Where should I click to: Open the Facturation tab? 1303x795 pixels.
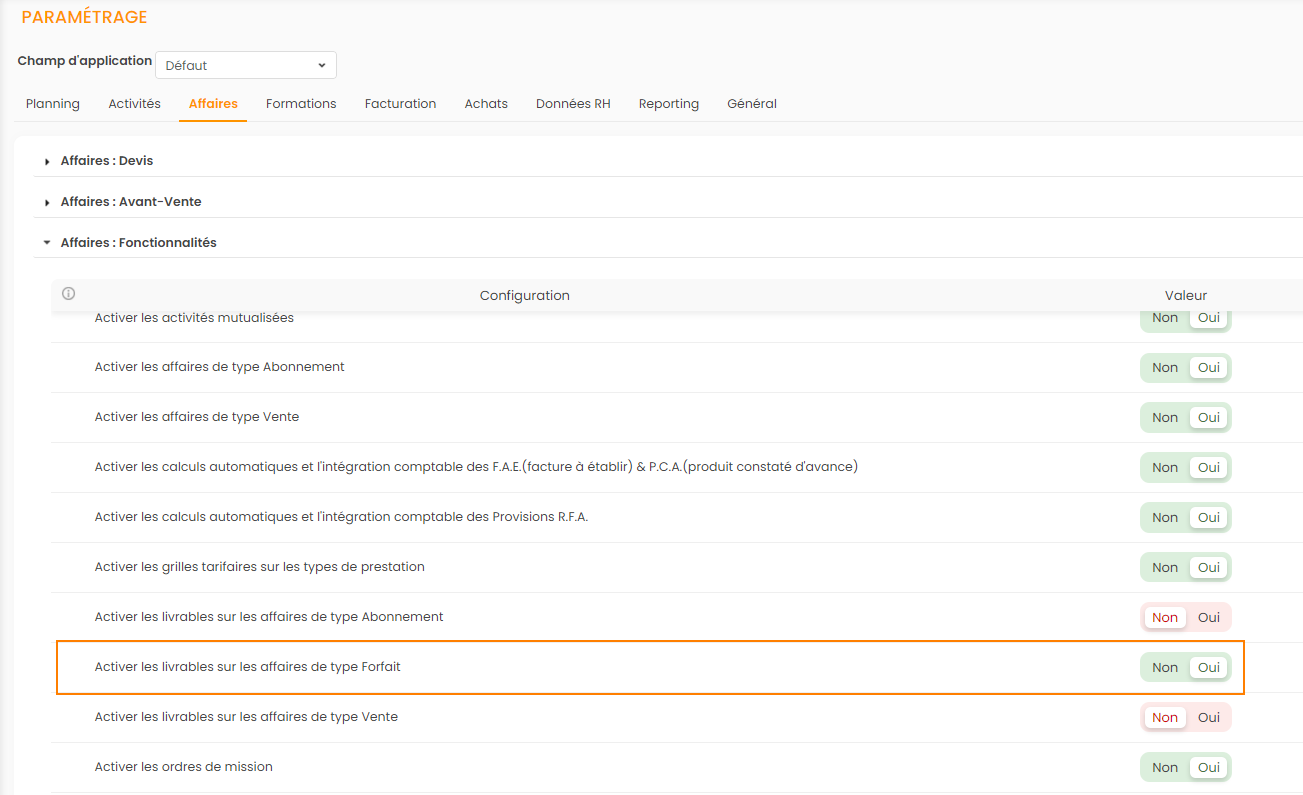click(400, 104)
